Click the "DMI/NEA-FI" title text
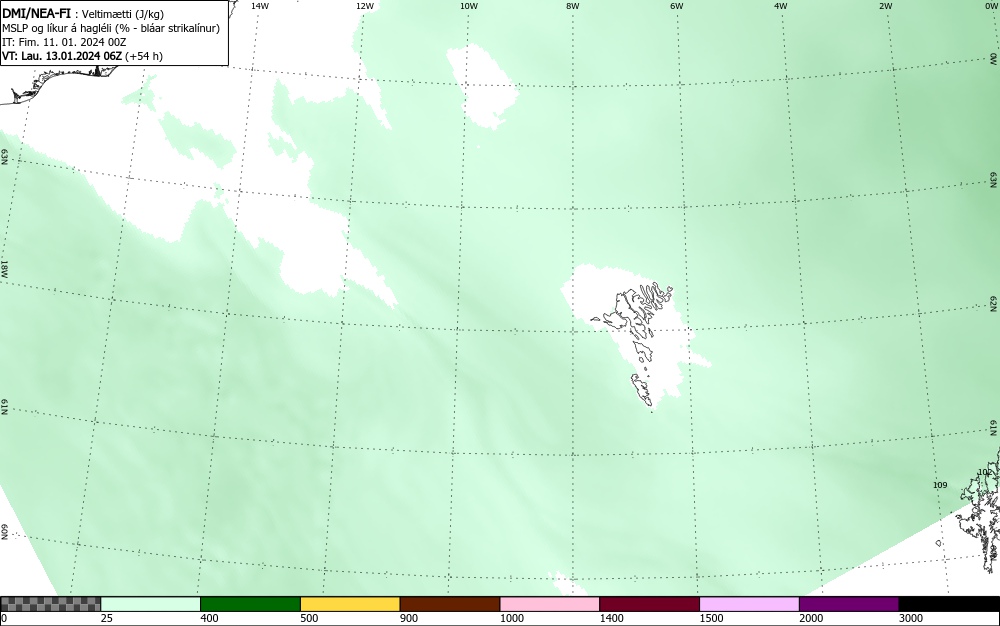The height and width of the screenshot is (626, 1000). [36, 14]
